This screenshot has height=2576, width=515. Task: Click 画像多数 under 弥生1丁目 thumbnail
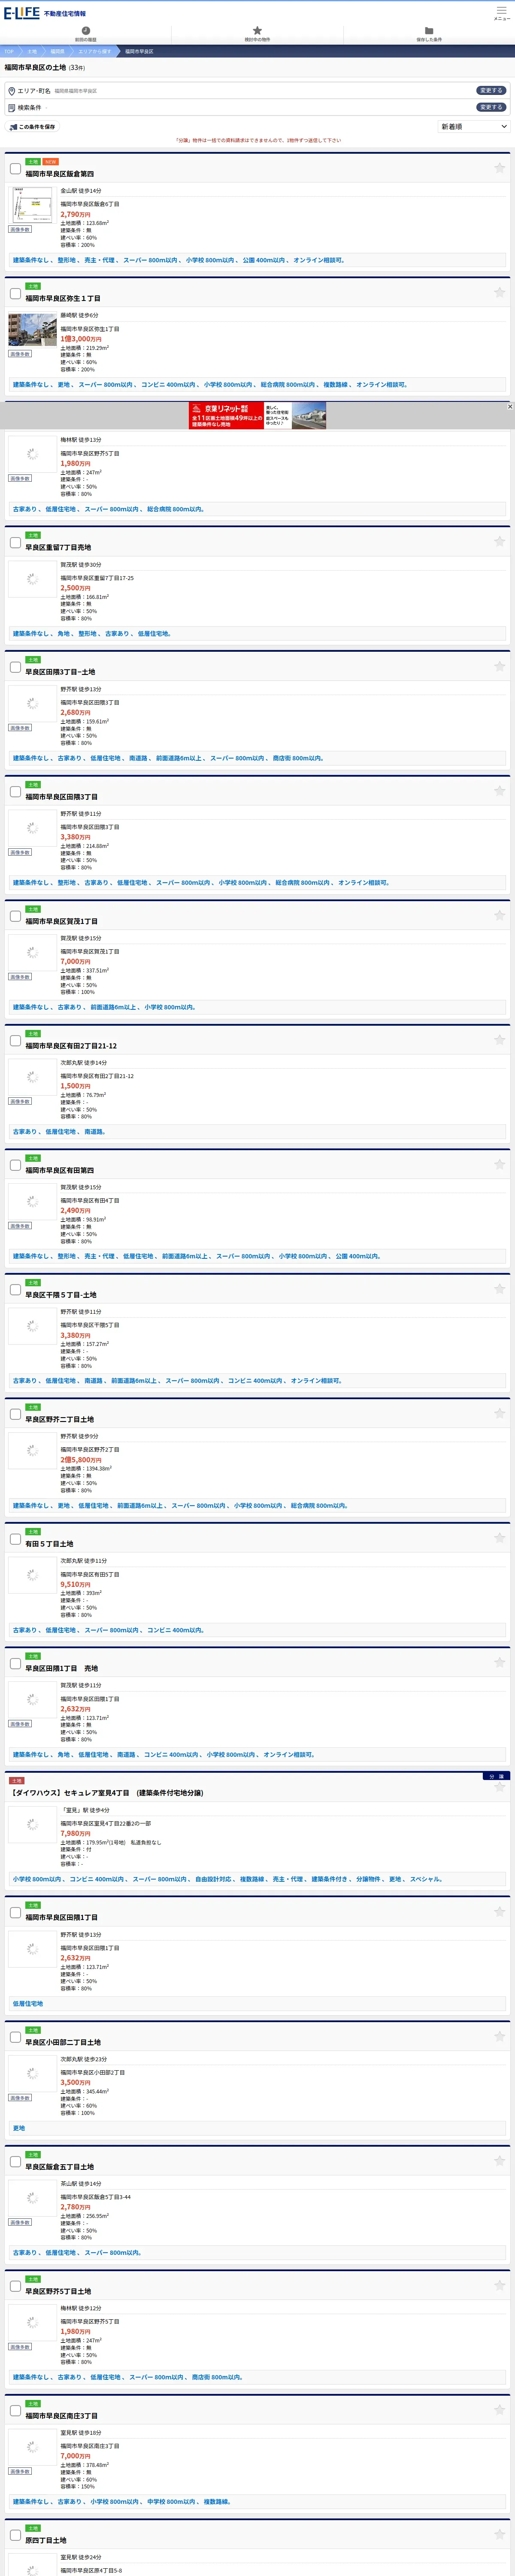click(20, 354)
